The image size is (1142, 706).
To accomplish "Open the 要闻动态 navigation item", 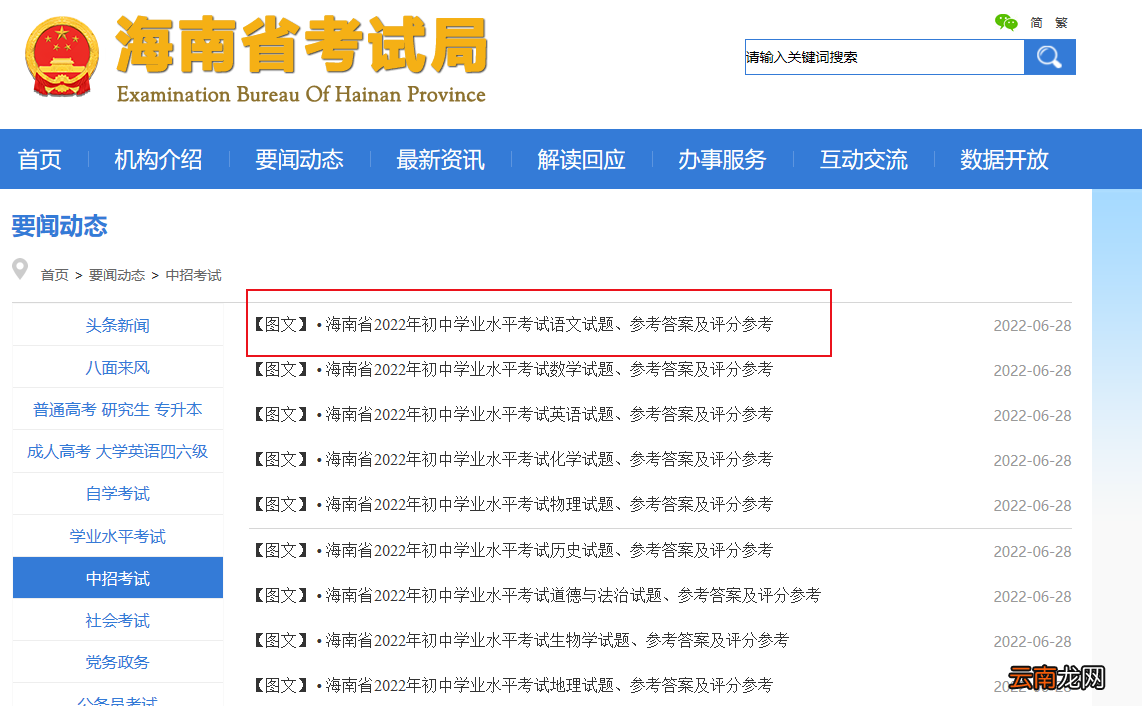I will coord(299,160).
